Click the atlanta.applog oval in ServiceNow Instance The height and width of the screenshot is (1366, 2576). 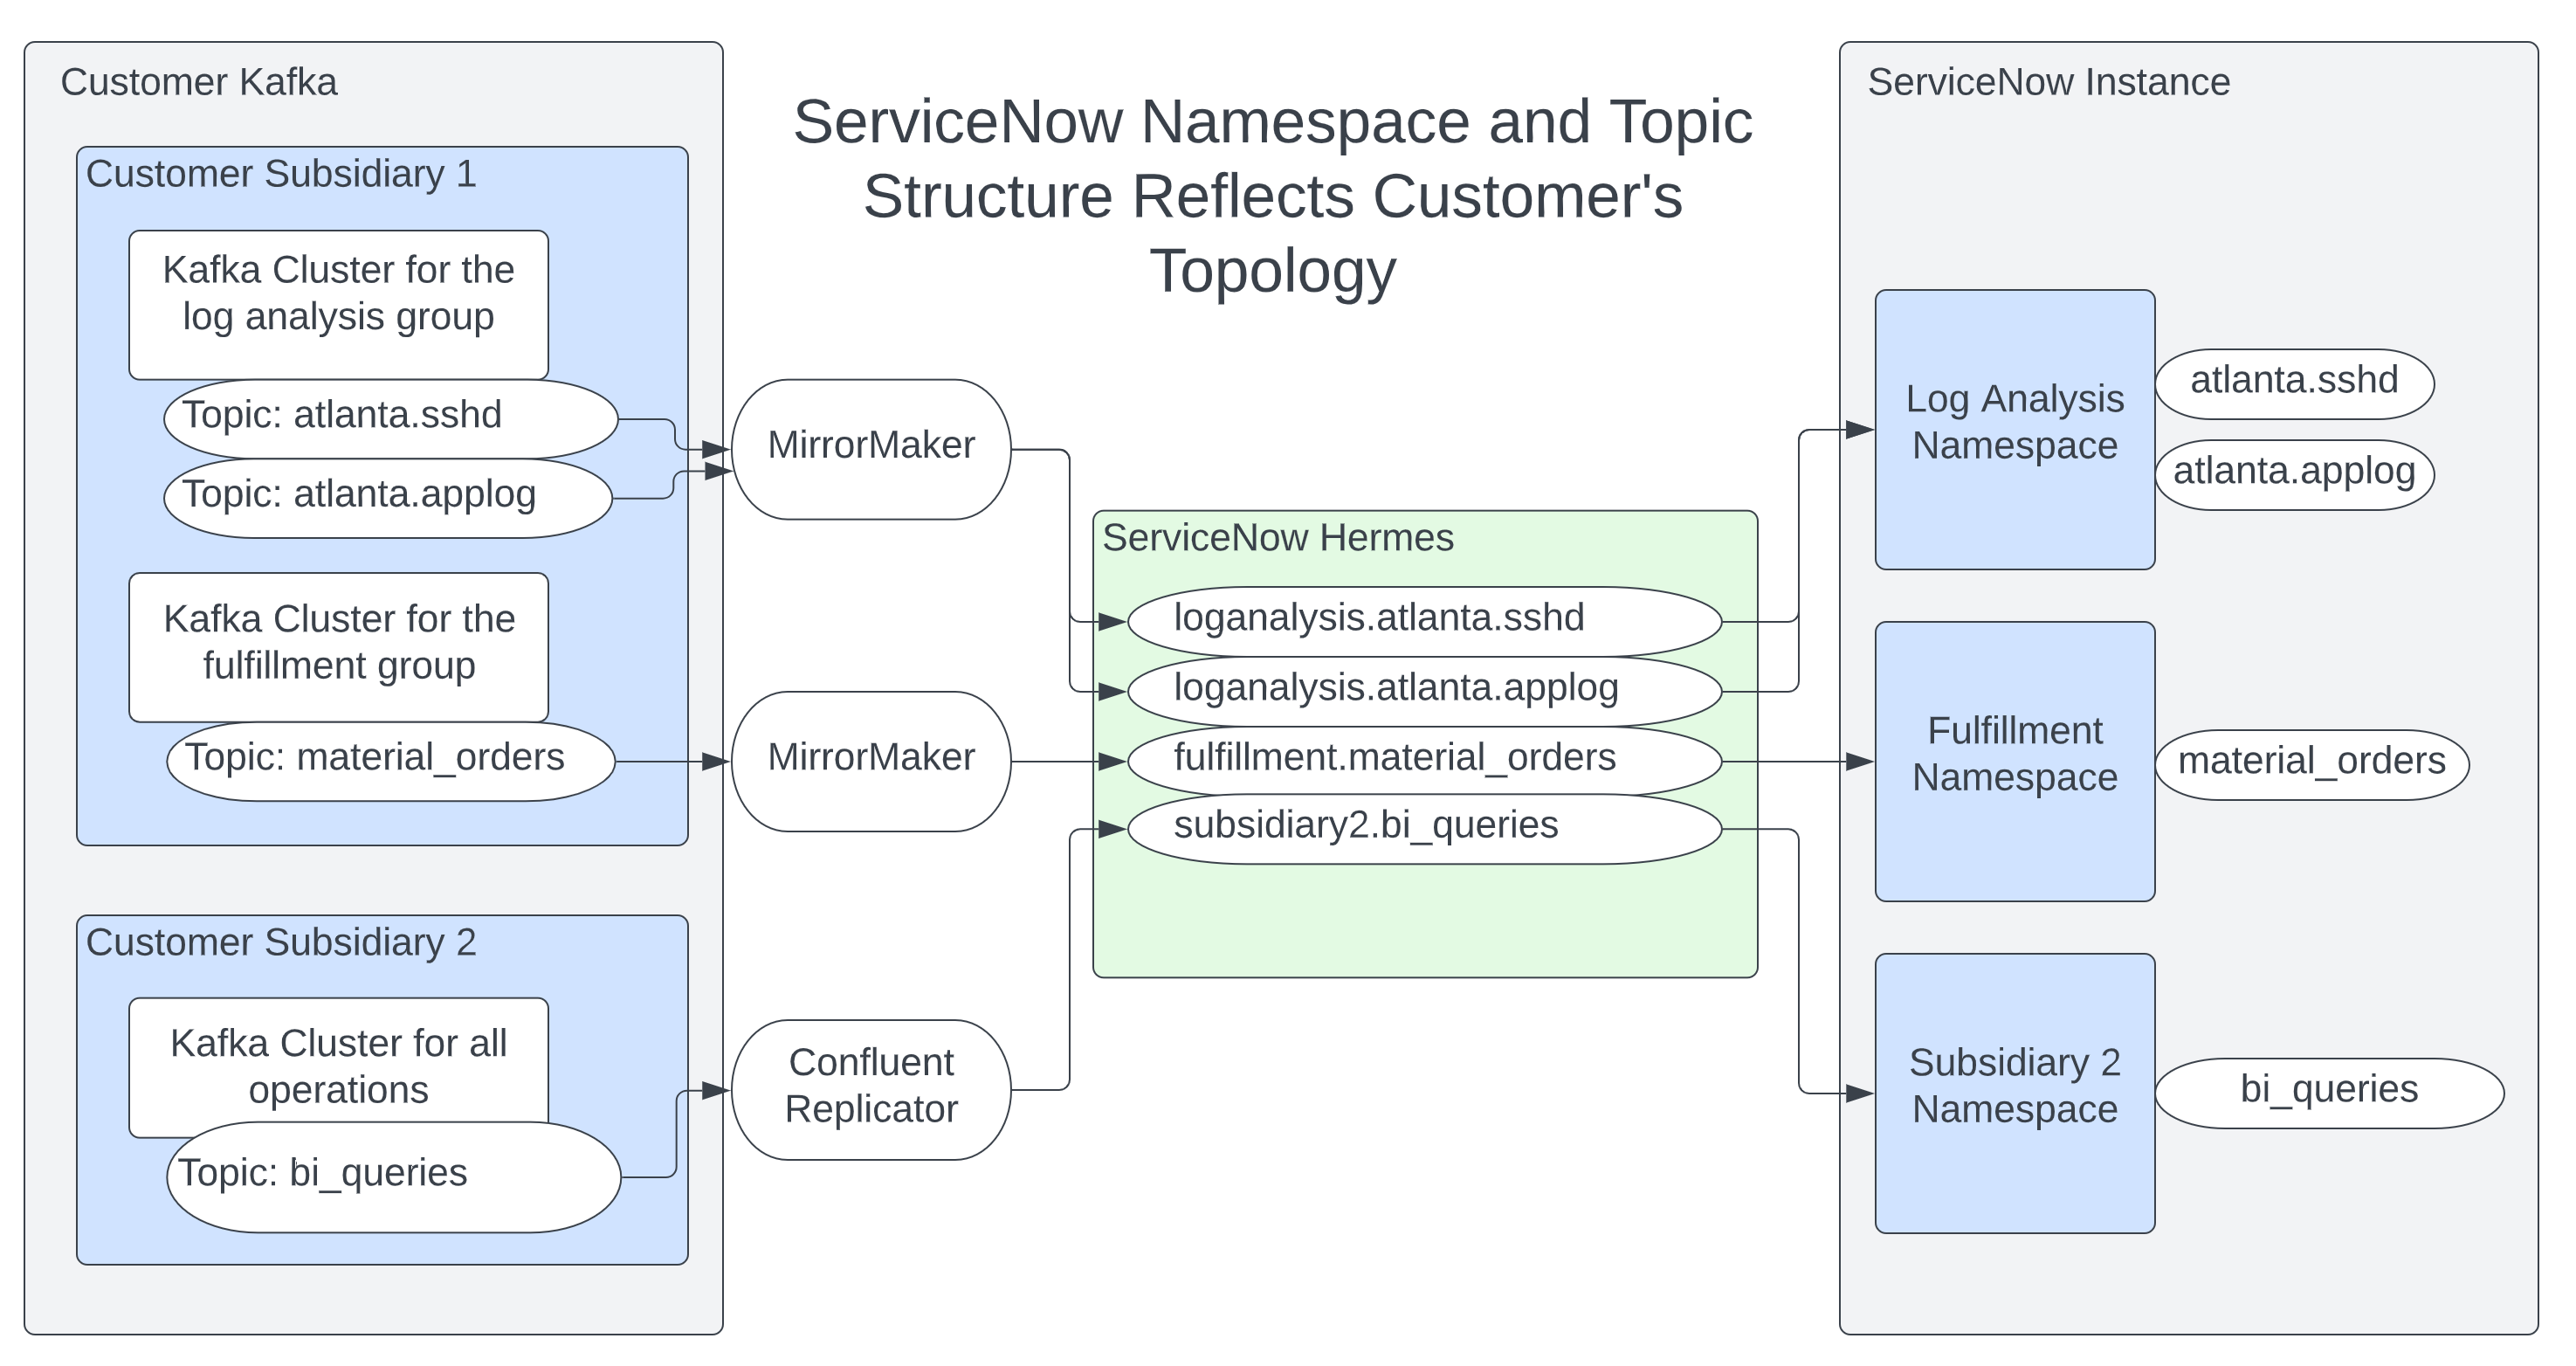pyautogui.click(x=2295, y=475)
